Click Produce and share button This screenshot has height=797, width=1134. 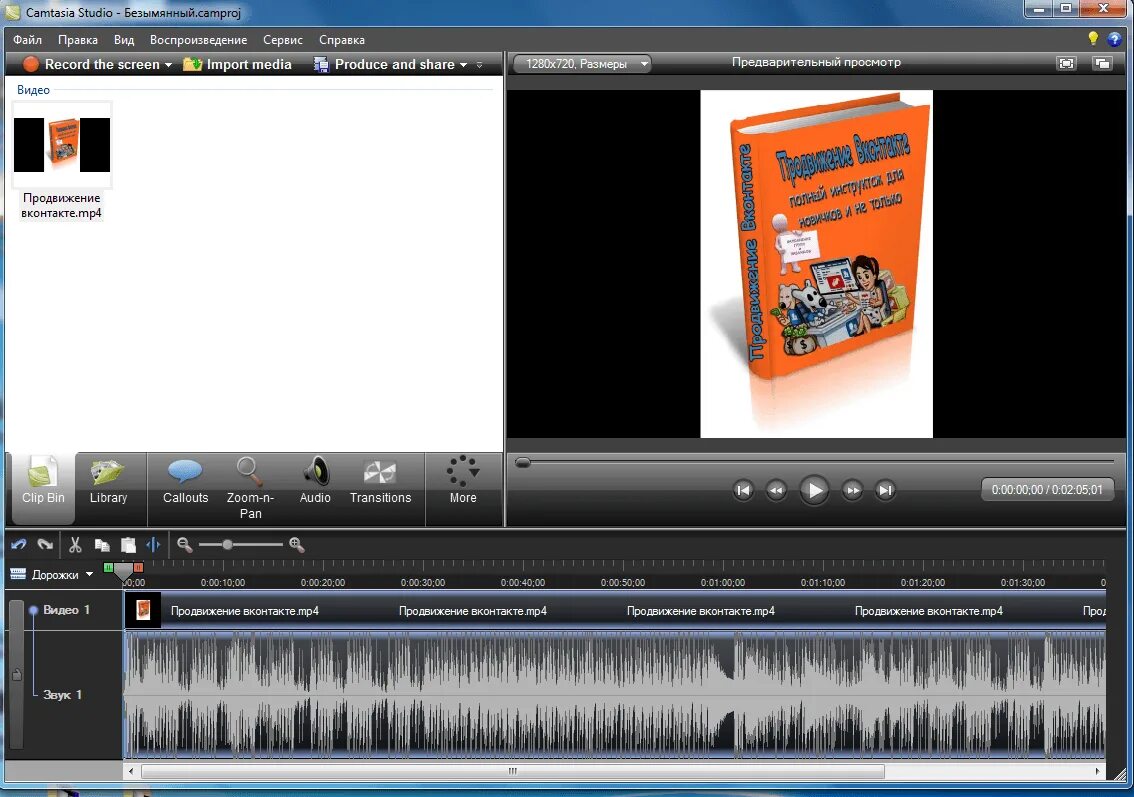tap(384, 64)
